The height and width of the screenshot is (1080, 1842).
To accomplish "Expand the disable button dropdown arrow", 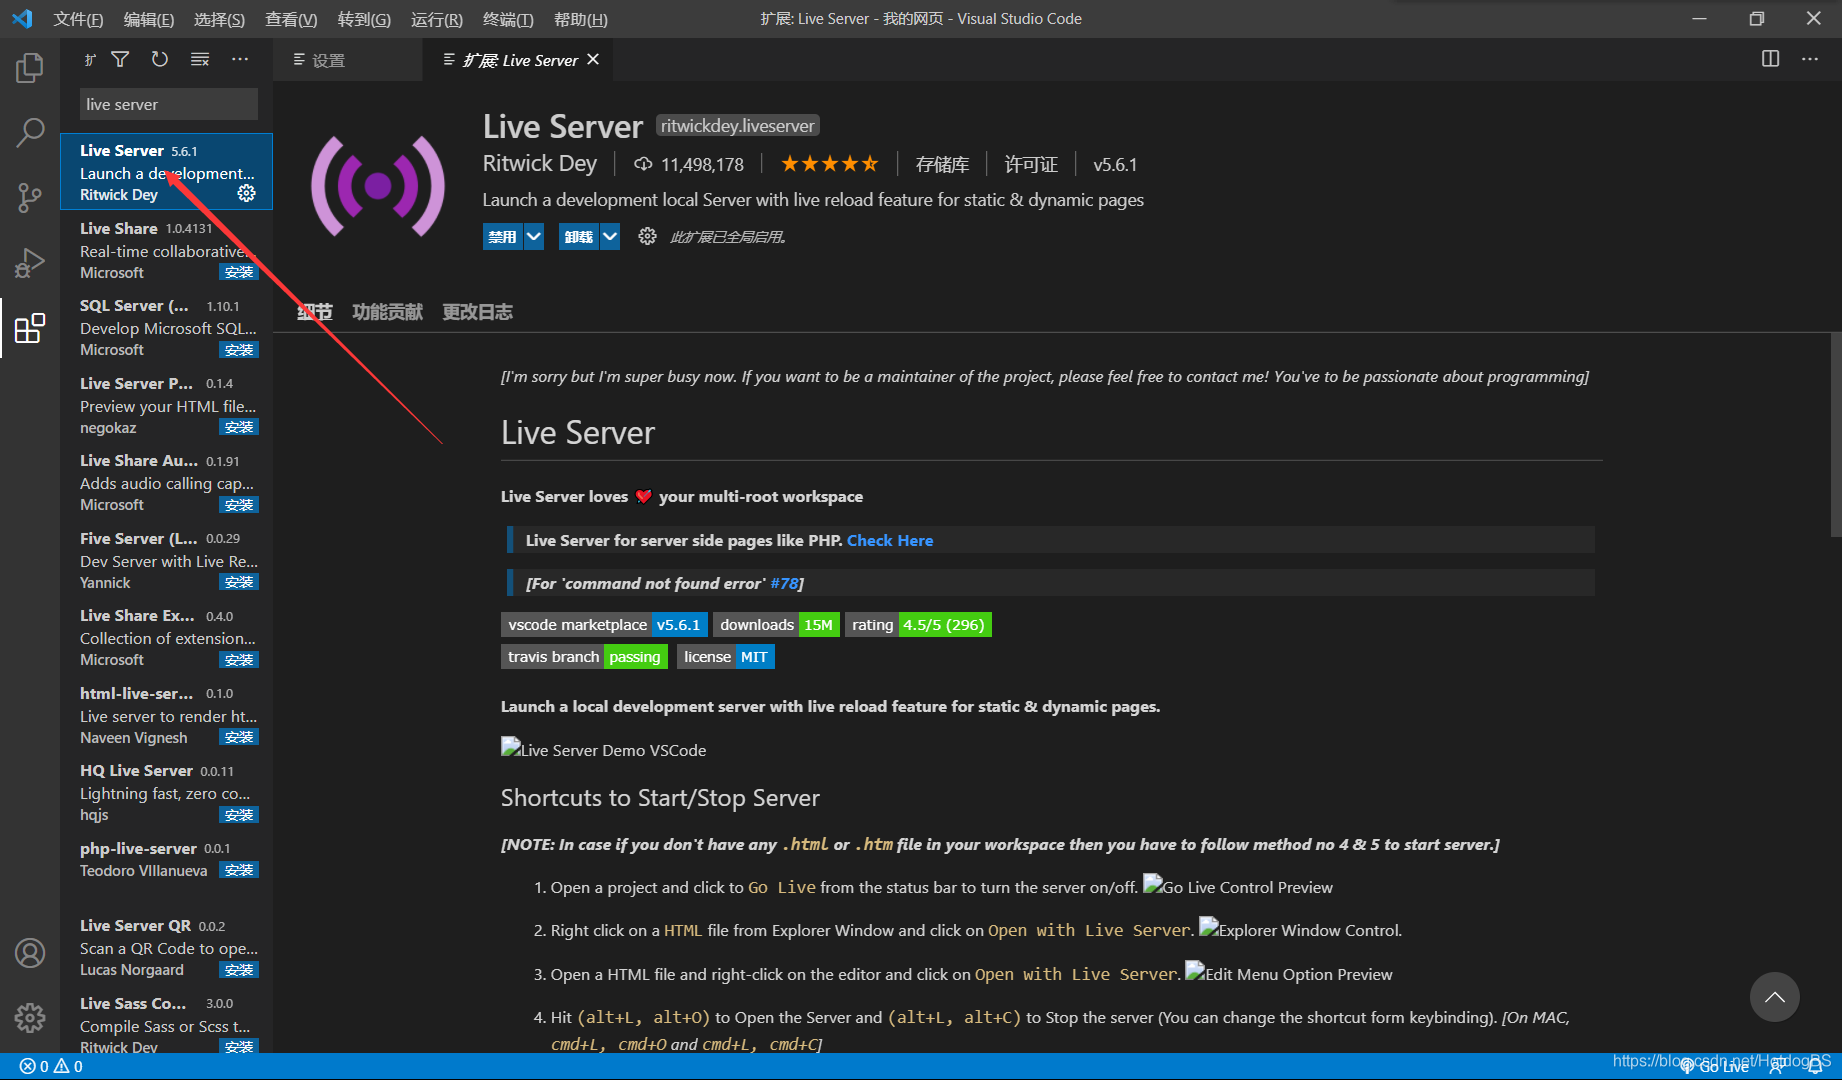I will (534, 237).
